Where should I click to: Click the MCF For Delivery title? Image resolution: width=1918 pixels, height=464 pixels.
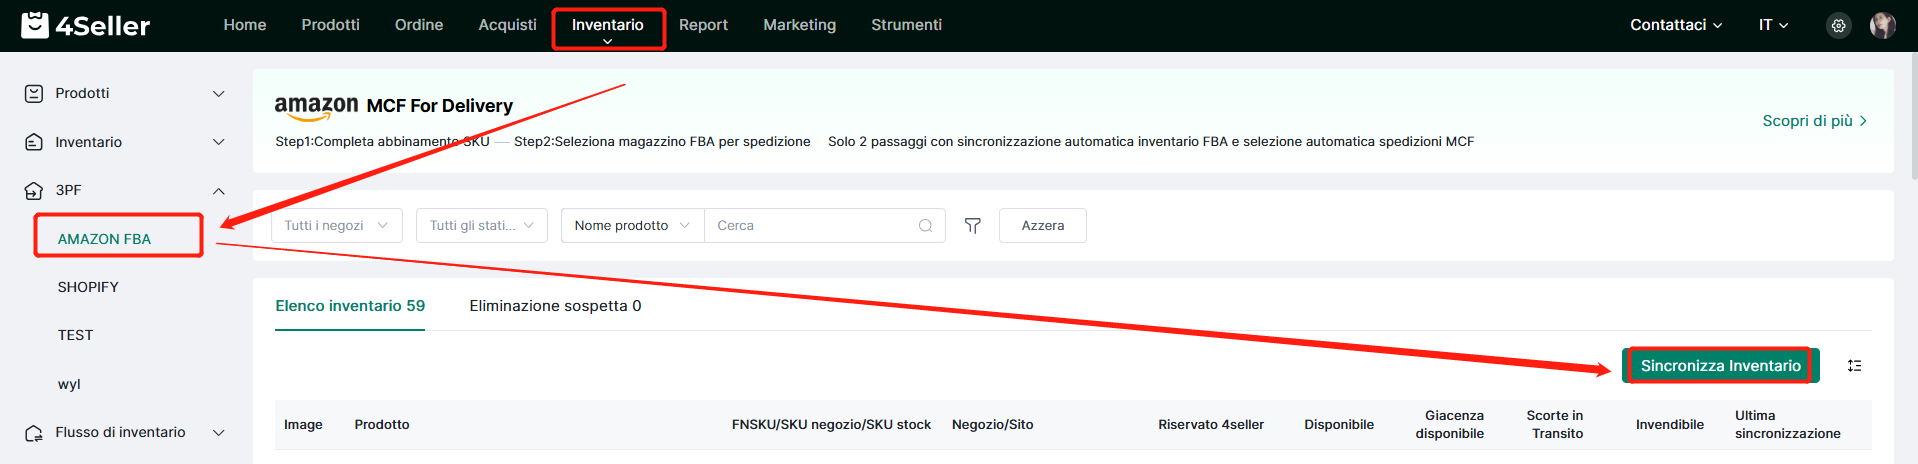(440, 106)
